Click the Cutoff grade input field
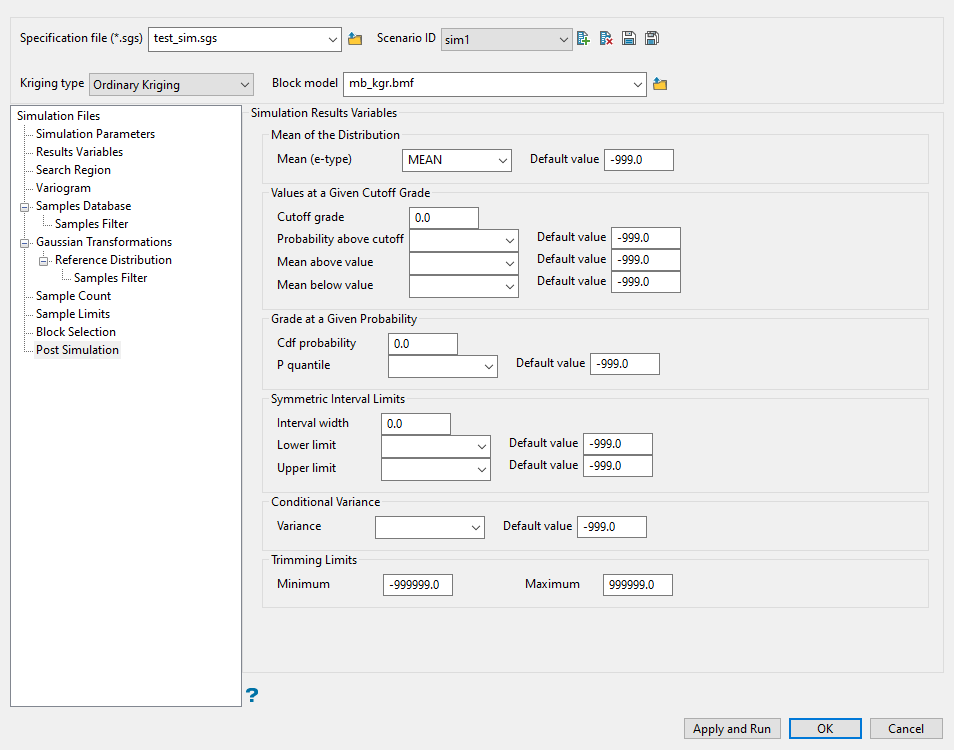 click(x=444, y=218)
